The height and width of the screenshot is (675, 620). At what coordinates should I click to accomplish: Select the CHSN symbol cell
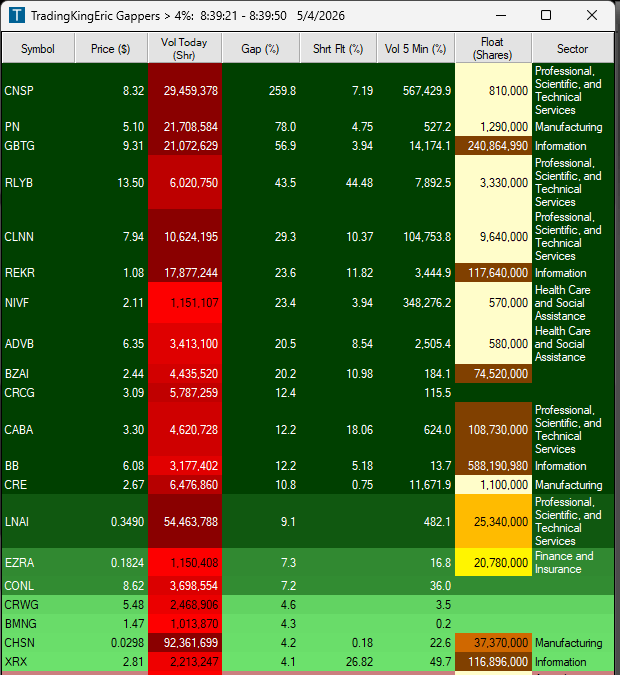point(38,642)
